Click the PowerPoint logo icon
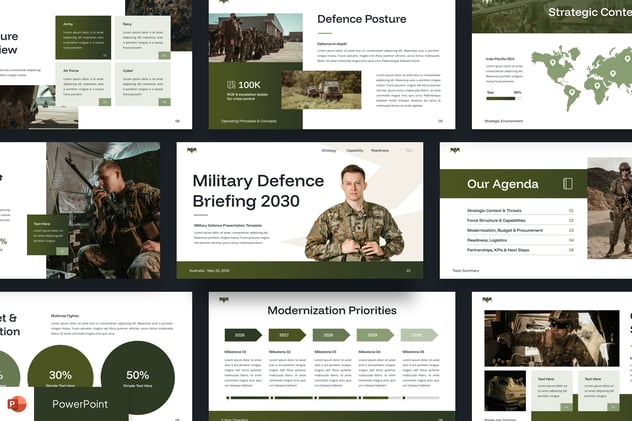The height and width of the screenshot is (421, 632). (19, 403)
